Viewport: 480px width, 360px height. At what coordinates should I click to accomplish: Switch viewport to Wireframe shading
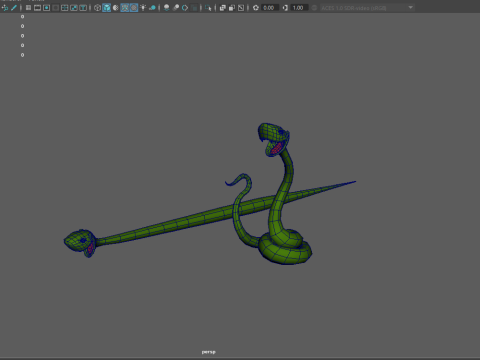97,8
